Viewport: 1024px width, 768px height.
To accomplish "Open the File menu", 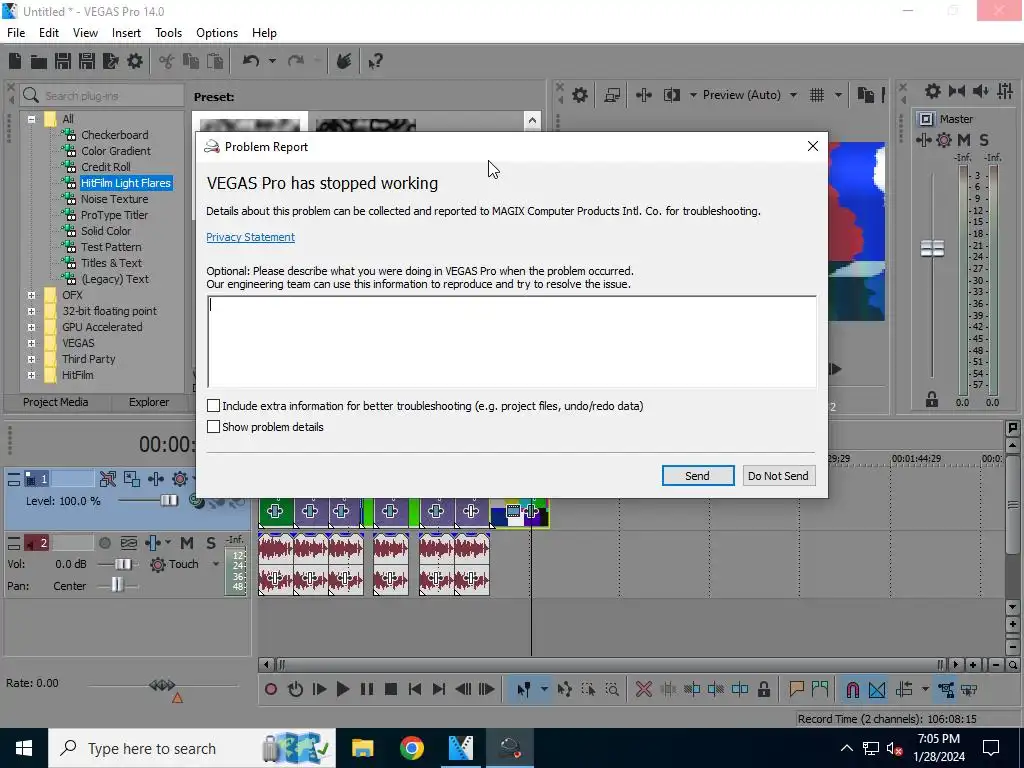I will click(16, 33).
